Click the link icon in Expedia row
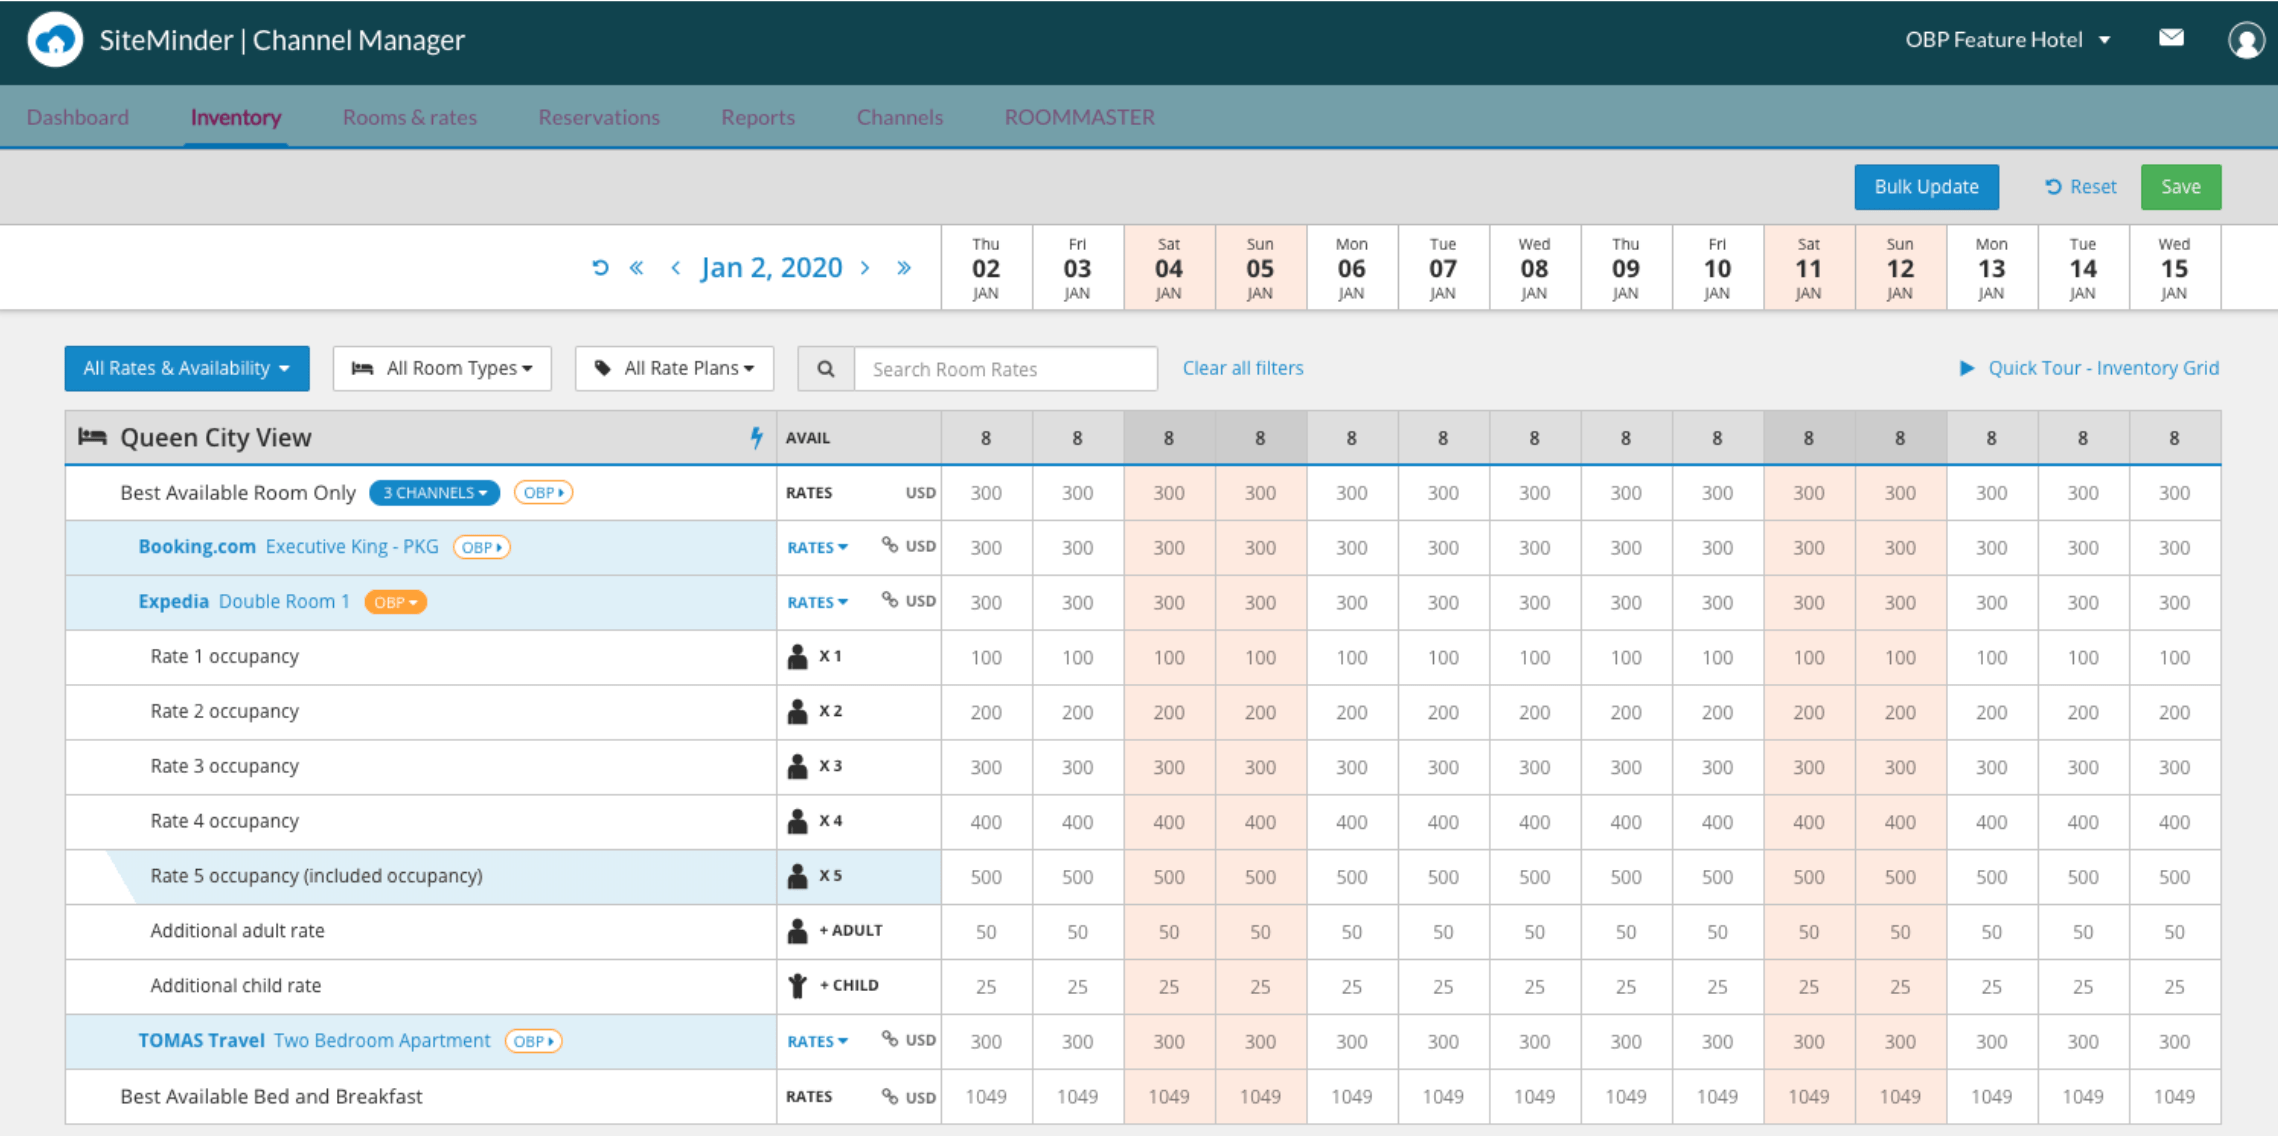This screenshot has height=1136, width=2278. tap(889, 600)
